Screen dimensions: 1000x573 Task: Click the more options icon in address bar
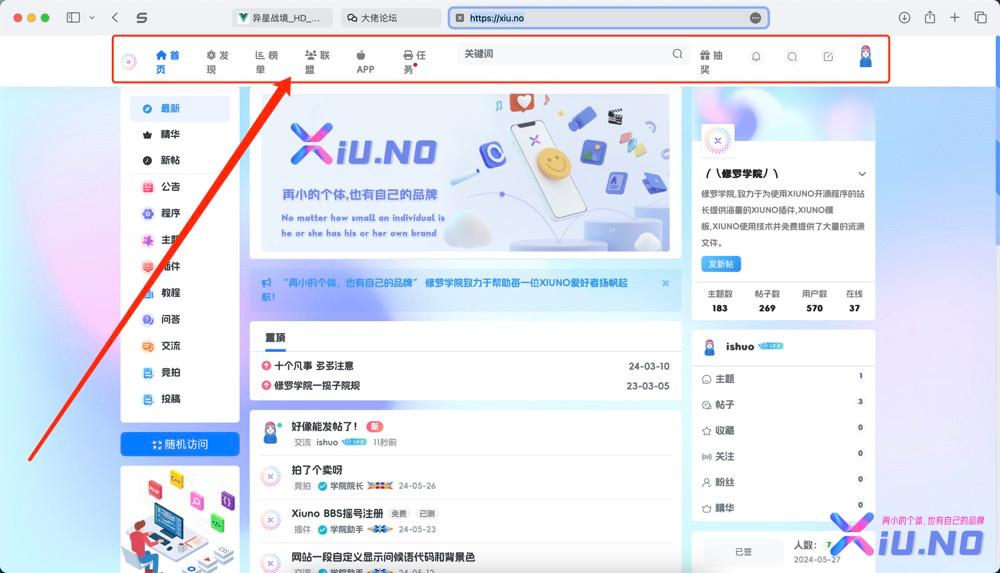756,18
